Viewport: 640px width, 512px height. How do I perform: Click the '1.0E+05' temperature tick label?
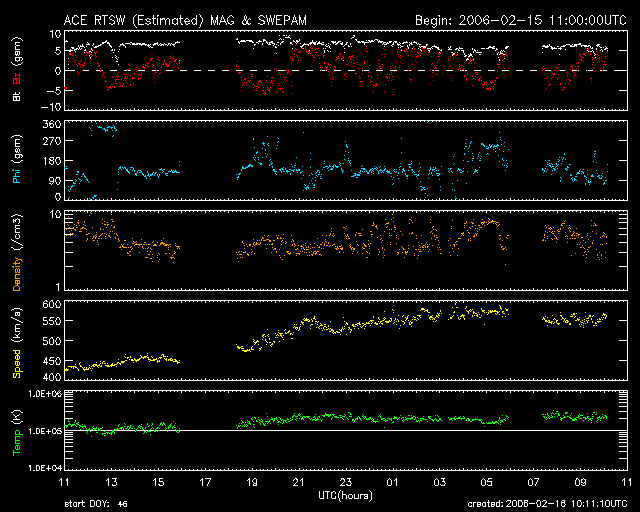45,431
